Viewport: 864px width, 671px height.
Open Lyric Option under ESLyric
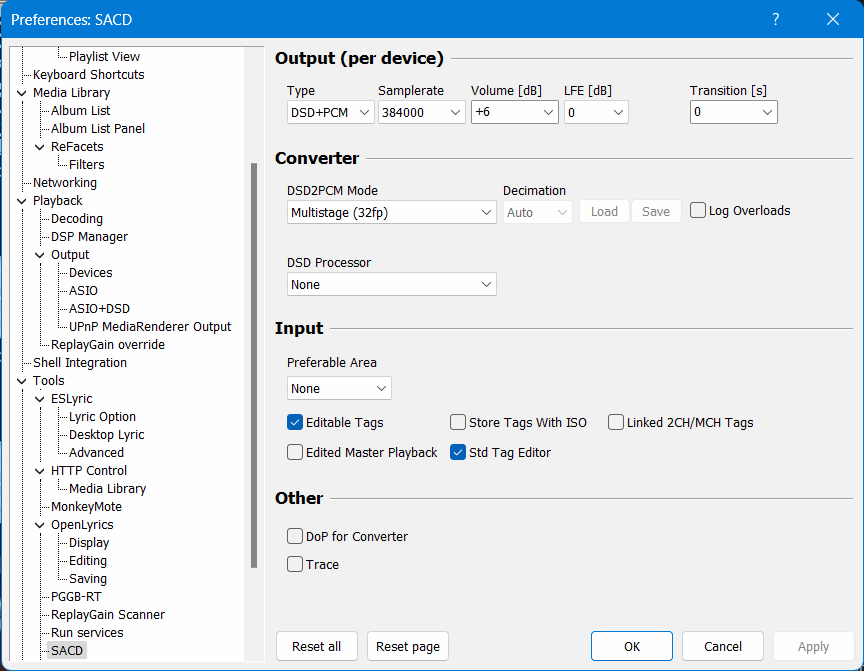[x=102, y=417]
